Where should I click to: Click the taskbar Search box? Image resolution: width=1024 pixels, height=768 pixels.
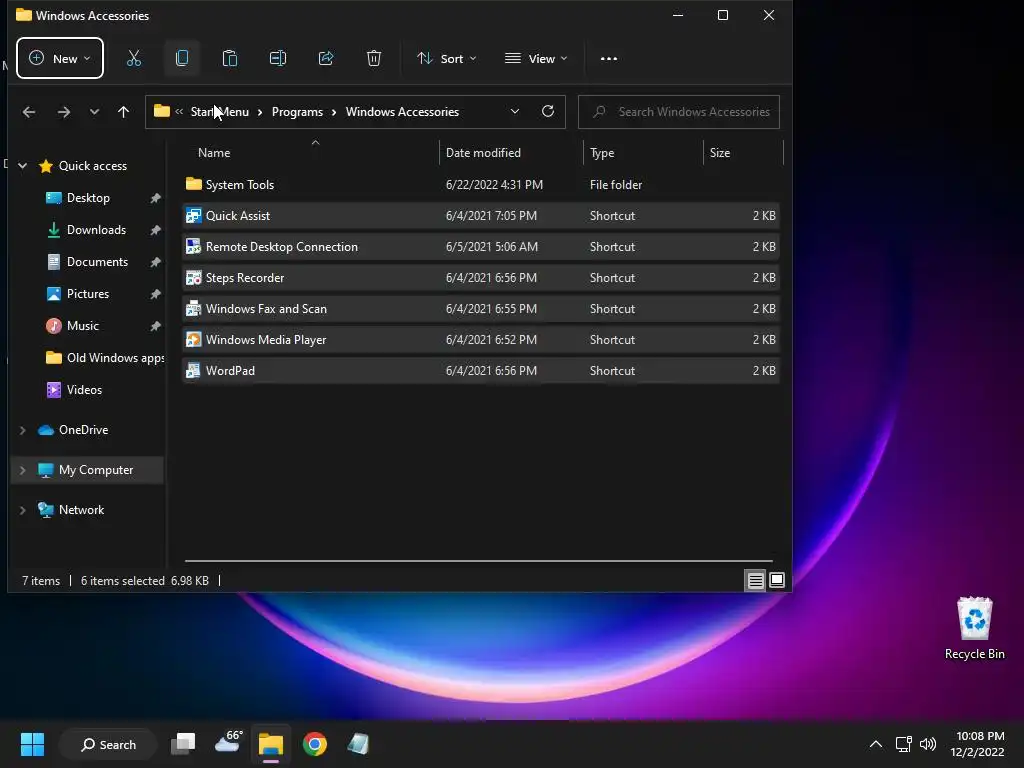click(x=108, y=744)
